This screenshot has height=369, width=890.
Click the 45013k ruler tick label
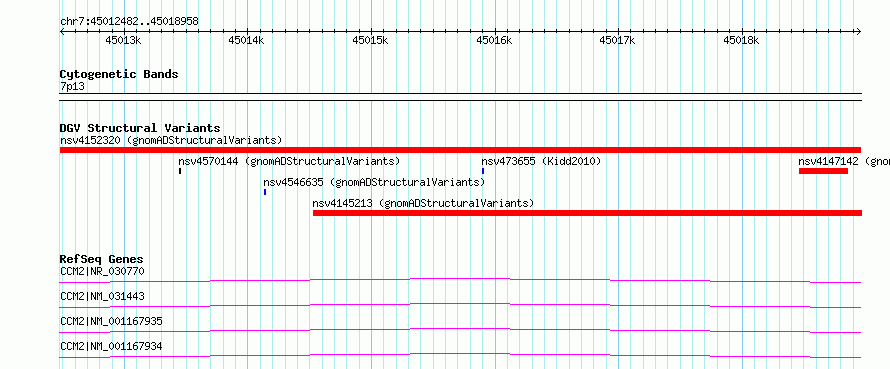pyautogui.click(x=123, y=40)
